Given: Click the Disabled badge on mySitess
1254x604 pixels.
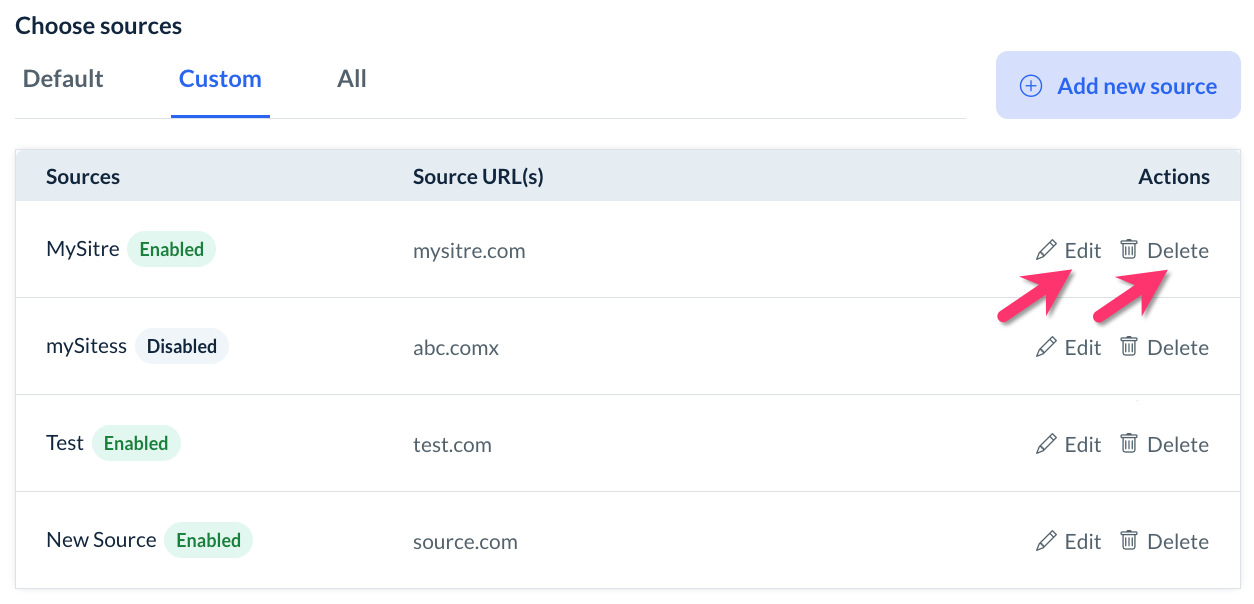Looking at the screenshot, I should click(x=182, y=346).
